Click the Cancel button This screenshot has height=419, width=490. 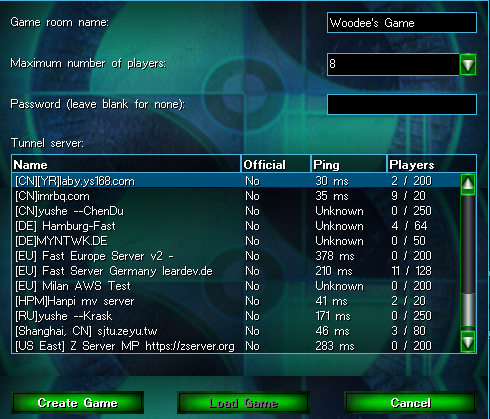[410, 403]
